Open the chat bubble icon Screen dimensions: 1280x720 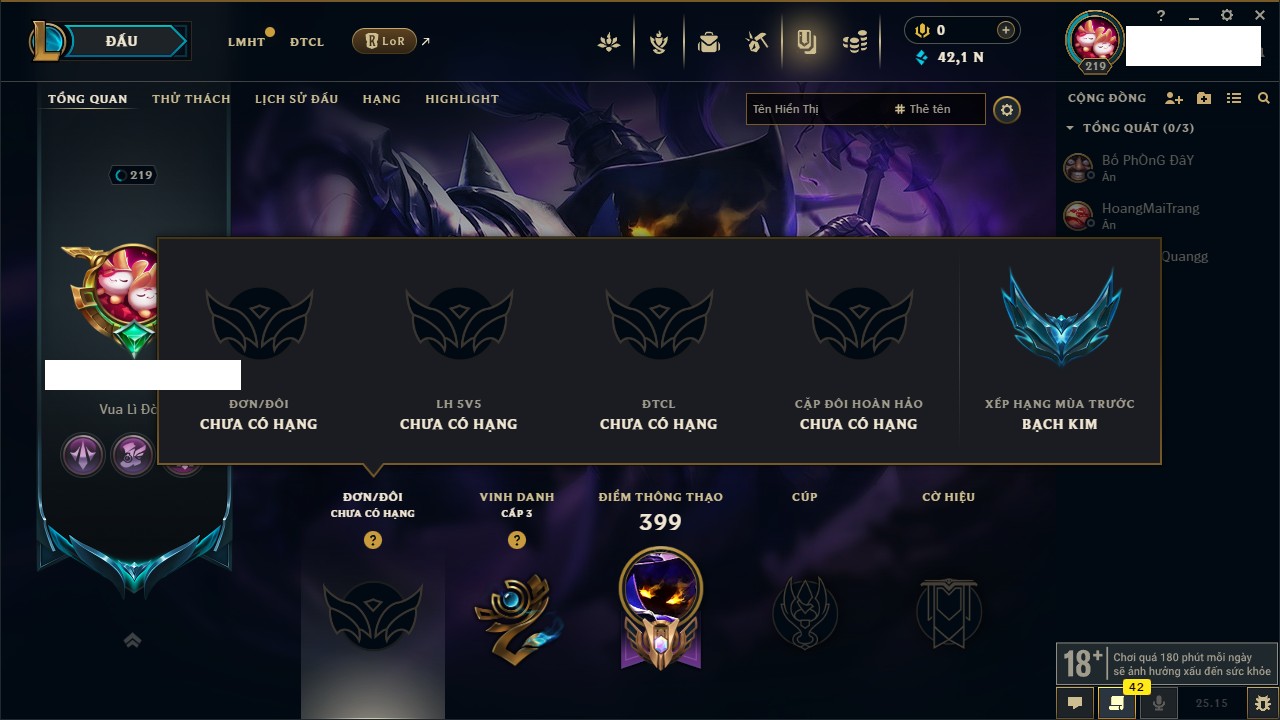[1075, 703]
